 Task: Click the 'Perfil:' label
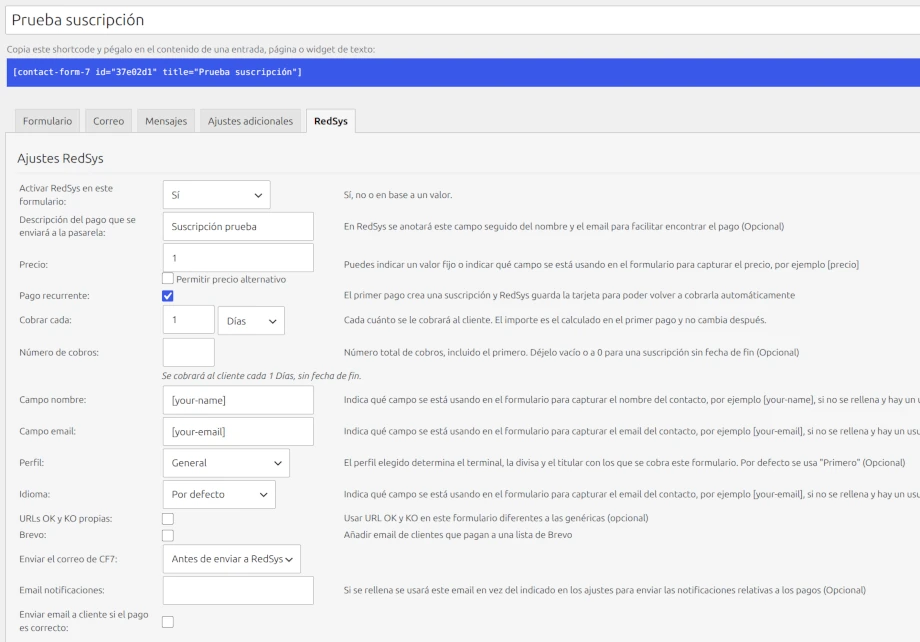[x=32, y=462]
